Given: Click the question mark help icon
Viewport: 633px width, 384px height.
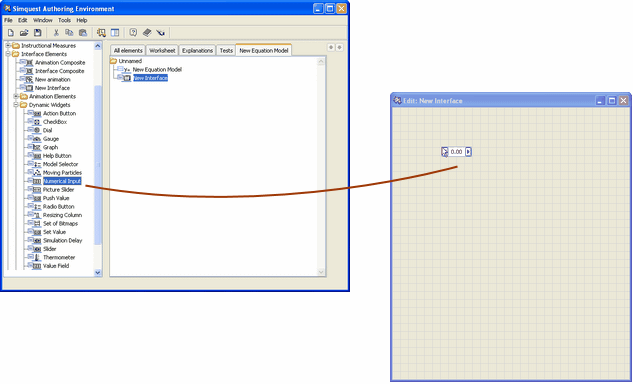Looking at the screenshot, I should (133, 33).
